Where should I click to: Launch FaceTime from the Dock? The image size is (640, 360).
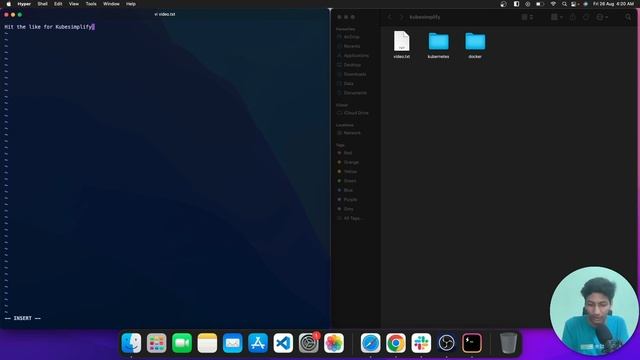point(182,343)
